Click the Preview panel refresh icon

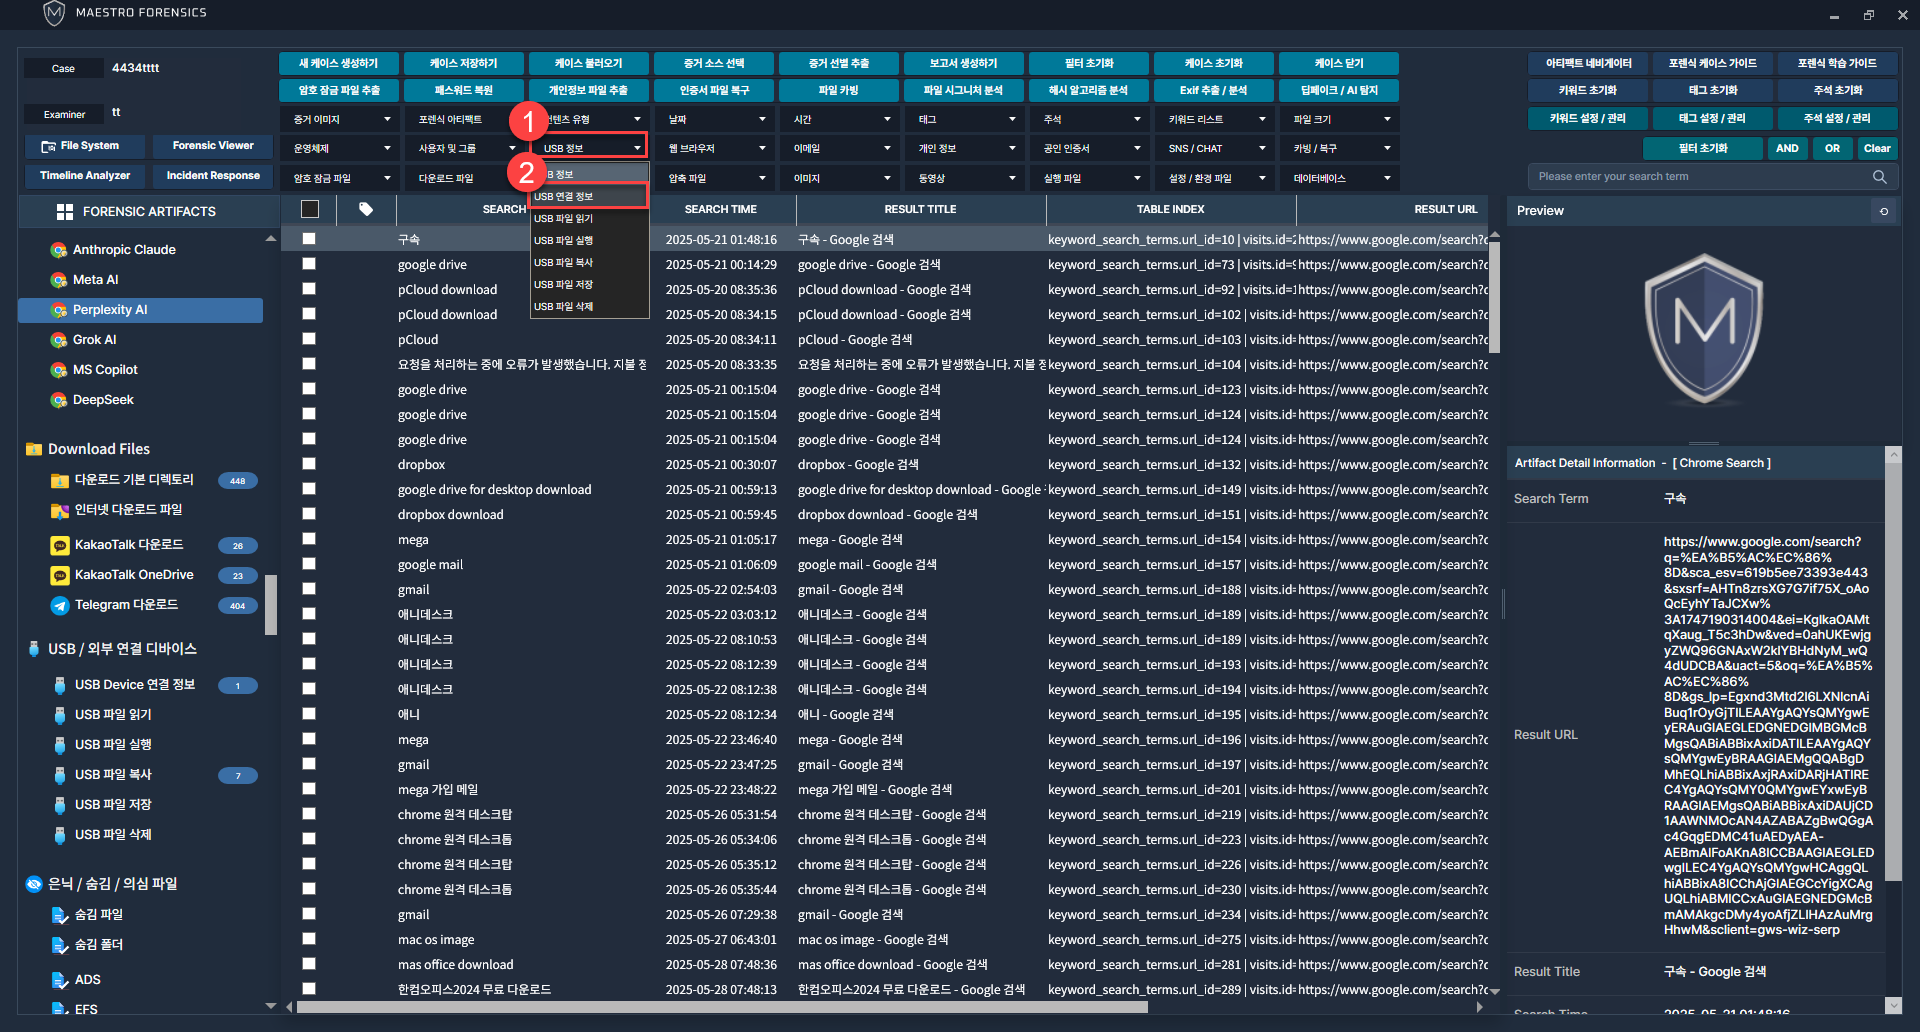point(1884,211)
